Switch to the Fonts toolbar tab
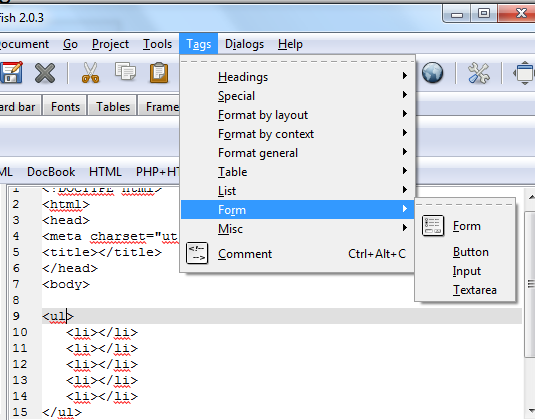This screenshot has height=420, width=535. tap(65, 106)
